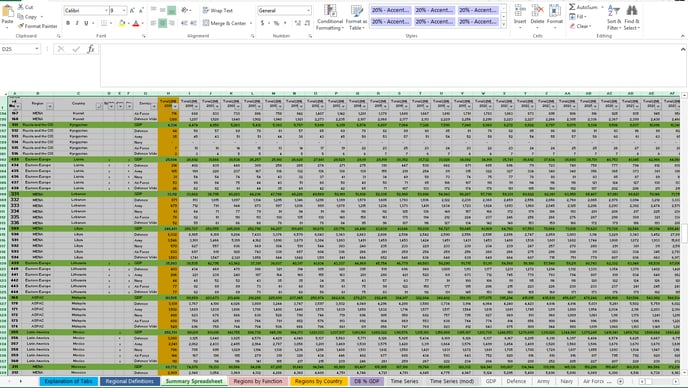Open the font size dropdown
The image size is (688, 388).
[x=124, y=10]
